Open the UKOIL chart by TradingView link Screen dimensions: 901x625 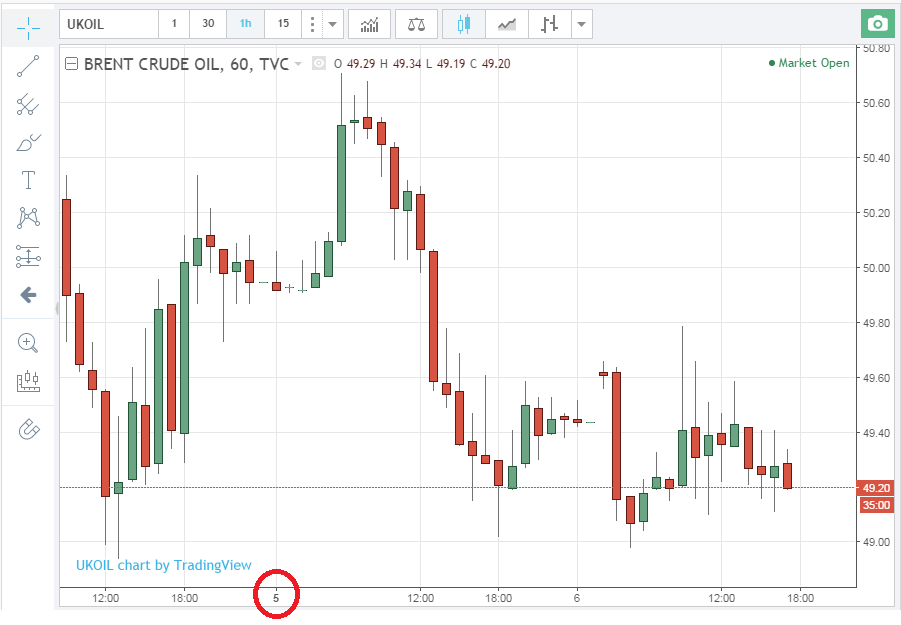(164, 565)
